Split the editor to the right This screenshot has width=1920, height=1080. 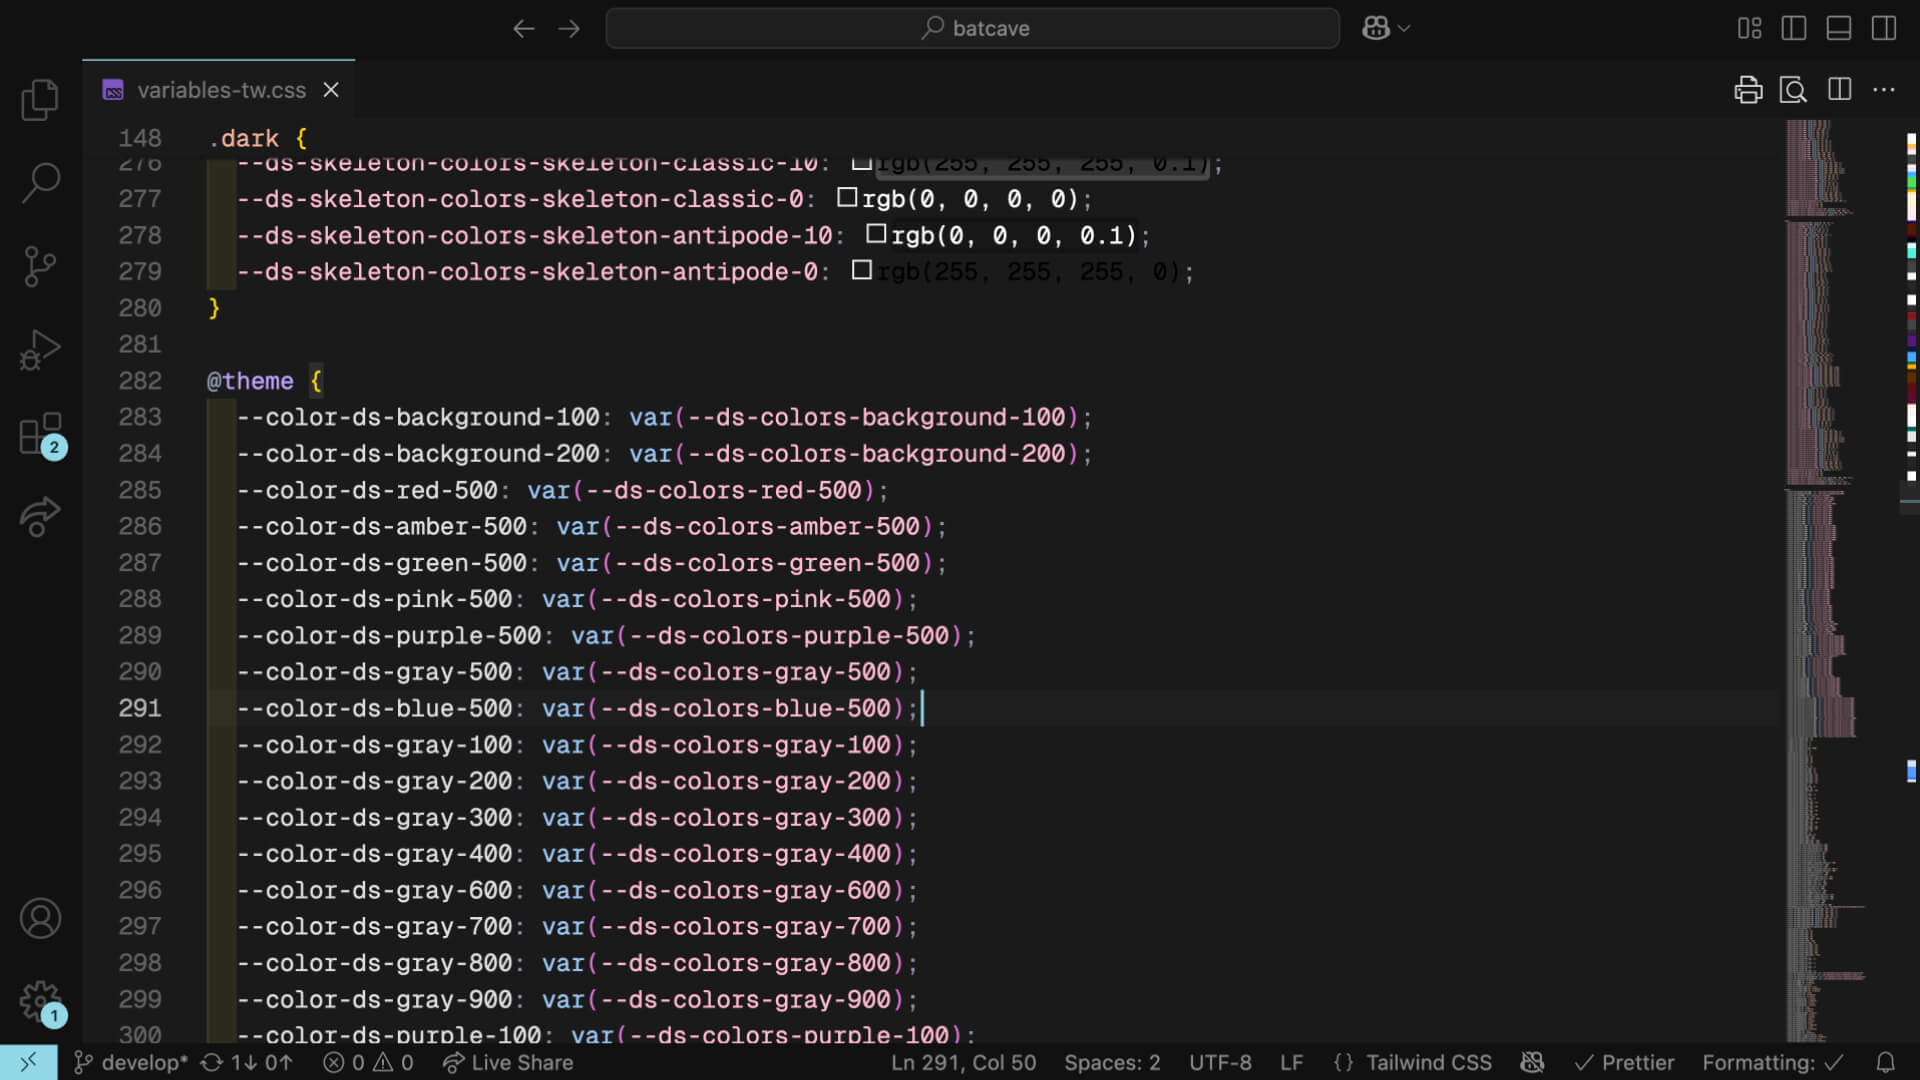pos(1839,90)
